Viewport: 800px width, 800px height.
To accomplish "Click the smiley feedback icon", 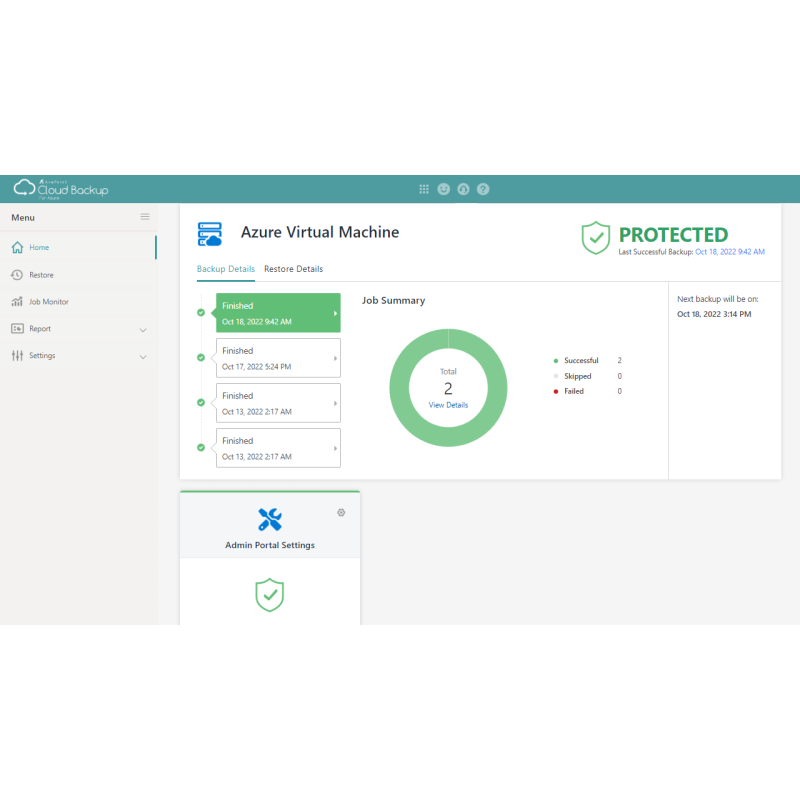I will [444, 189].
